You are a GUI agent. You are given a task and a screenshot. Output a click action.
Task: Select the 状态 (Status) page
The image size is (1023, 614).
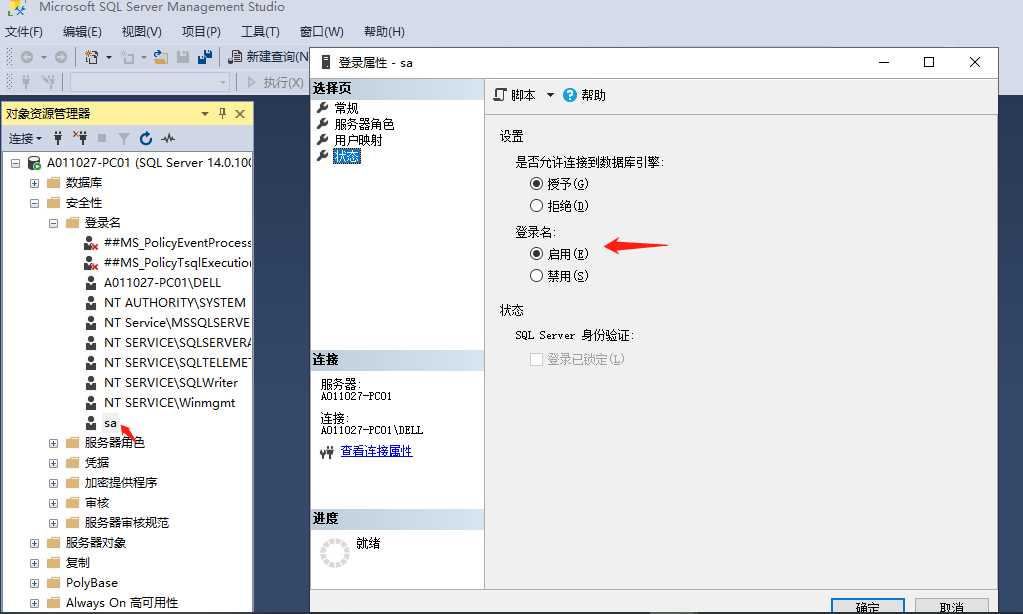[x=346, y=157]
